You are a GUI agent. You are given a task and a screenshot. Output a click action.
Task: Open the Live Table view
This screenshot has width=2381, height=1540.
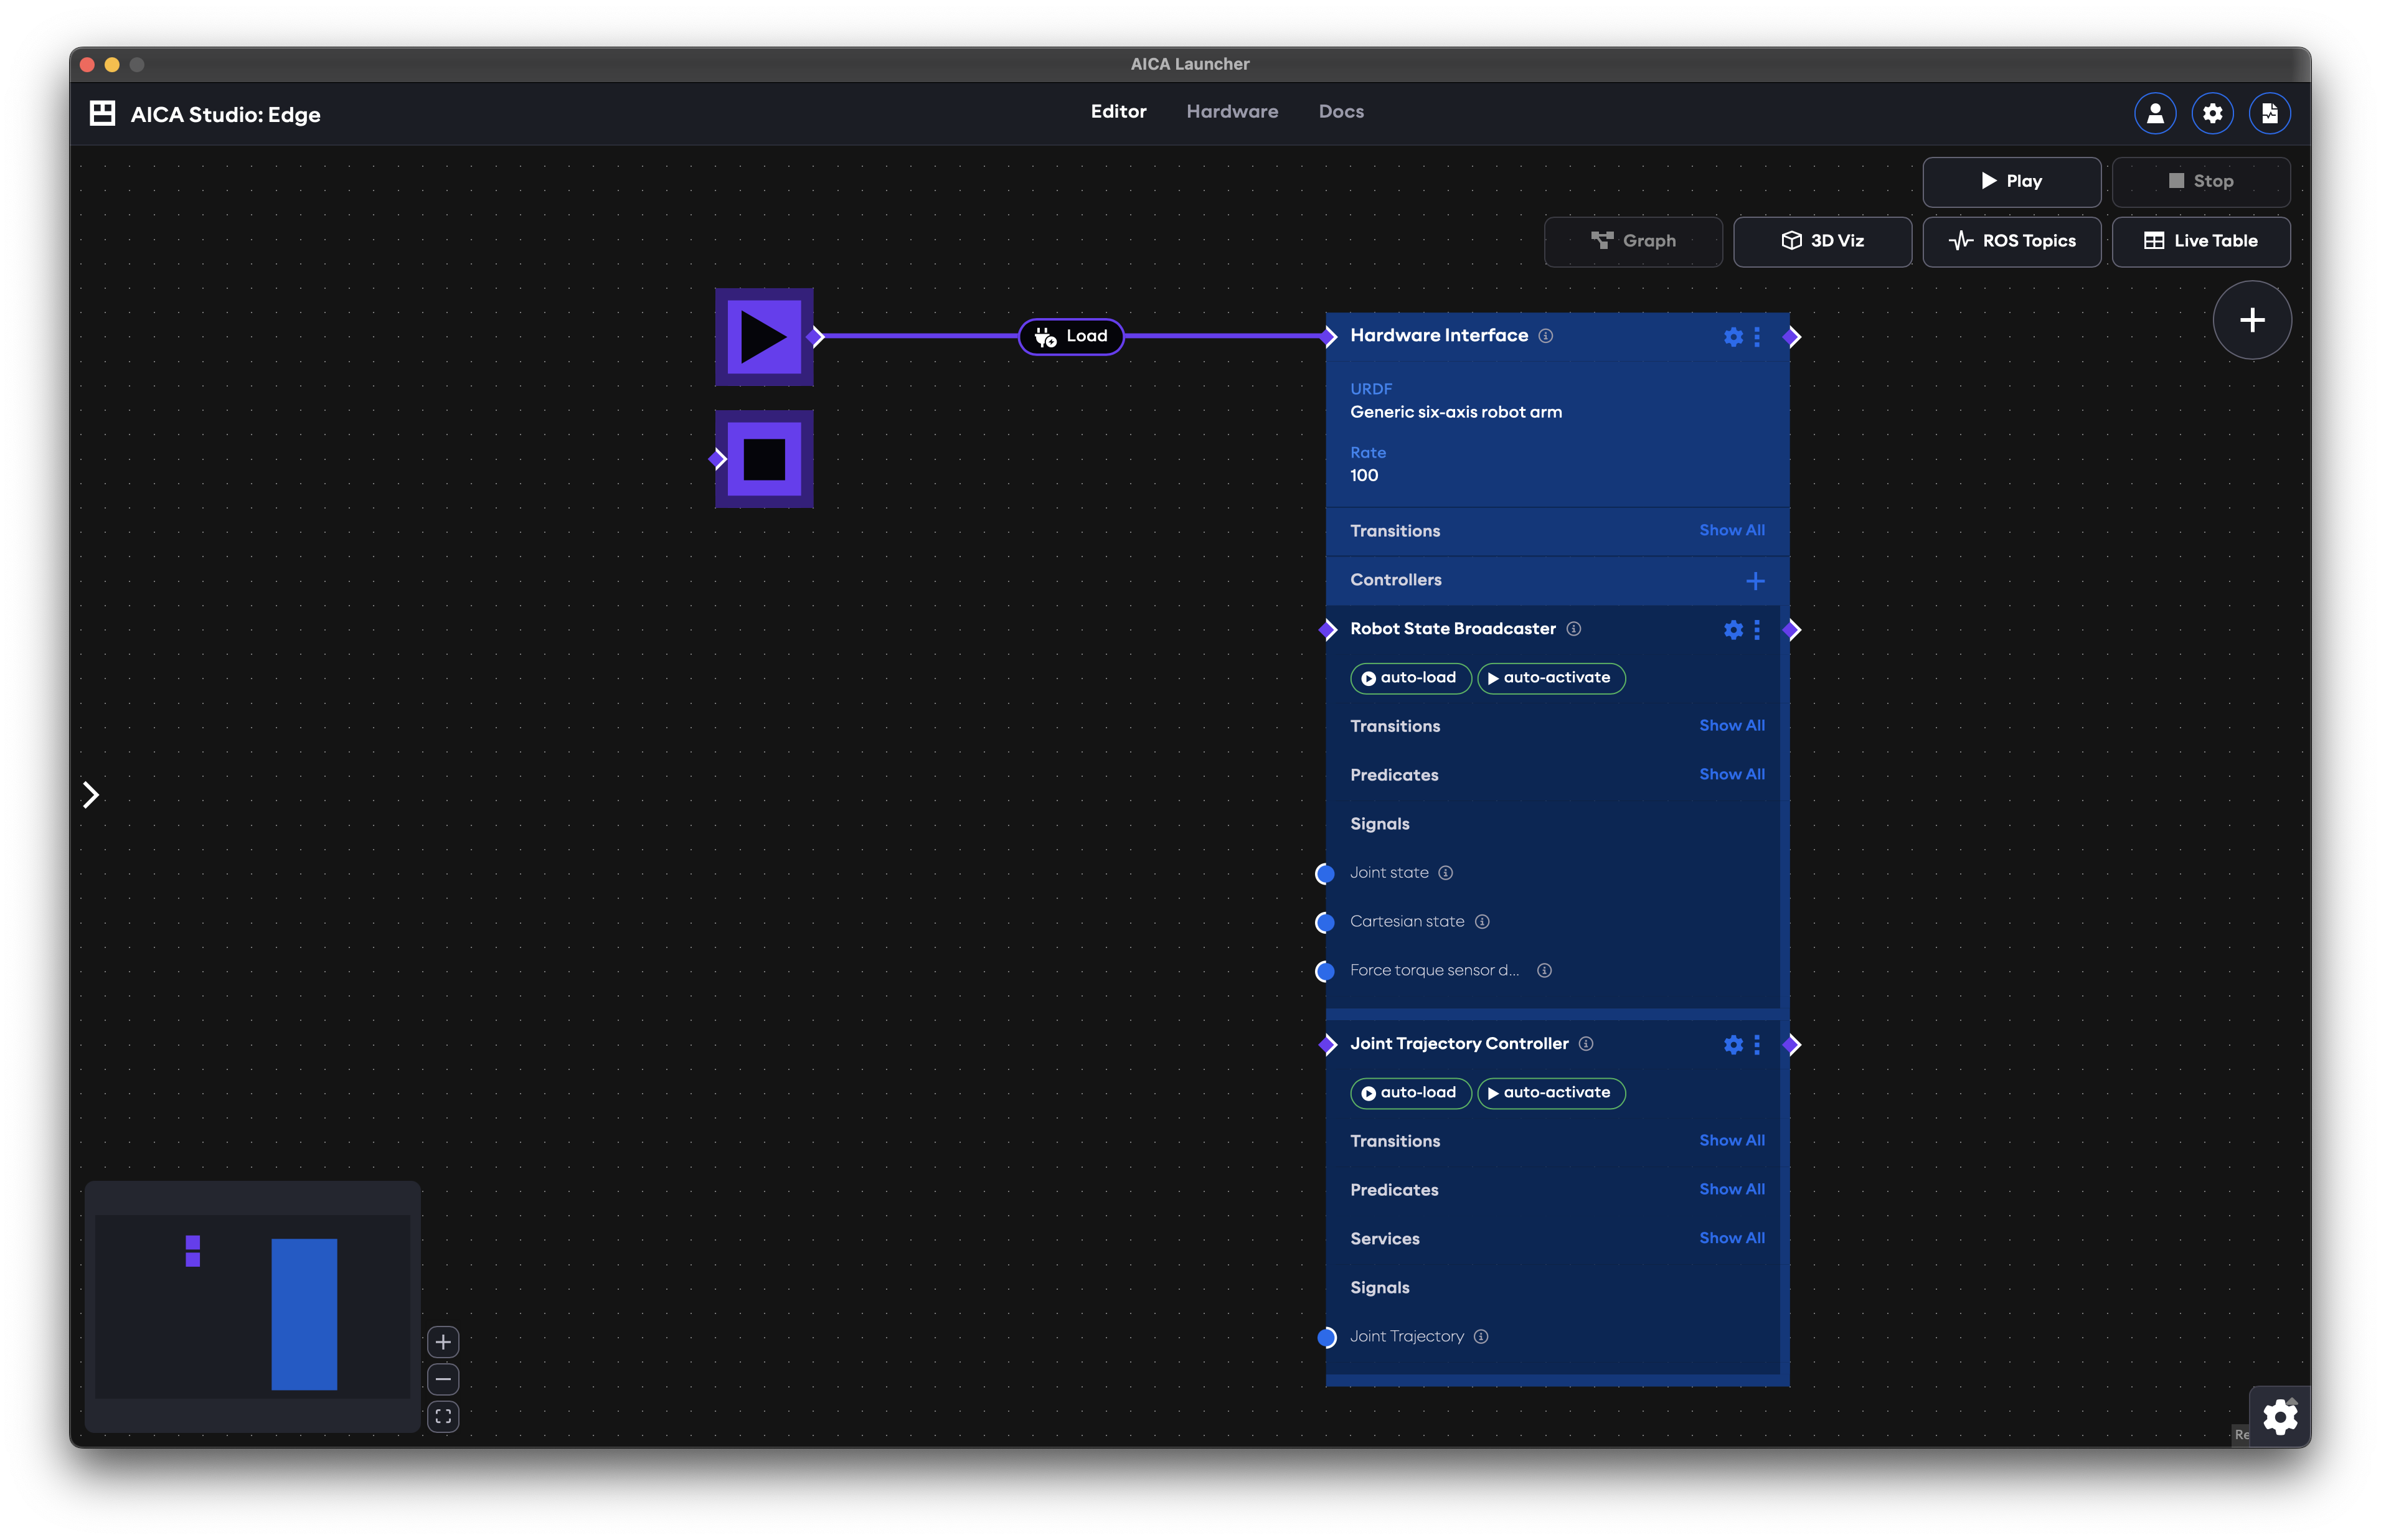[2200, 241]
